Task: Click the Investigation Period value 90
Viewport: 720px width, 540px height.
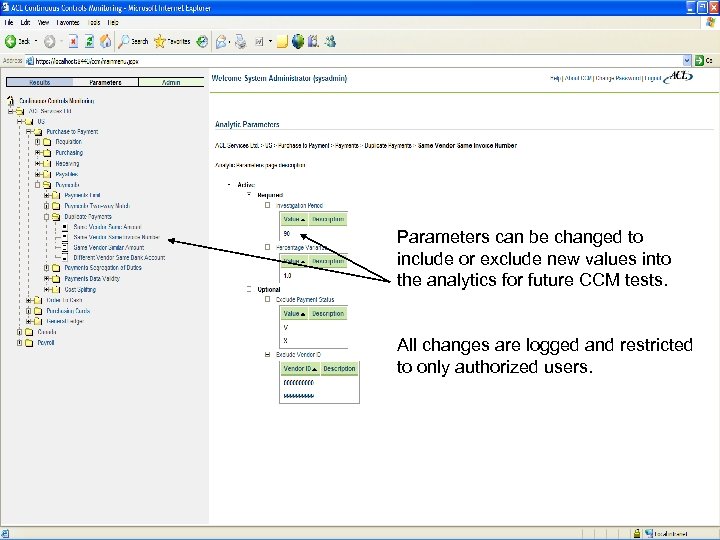Action: click(x=287, y=234)
